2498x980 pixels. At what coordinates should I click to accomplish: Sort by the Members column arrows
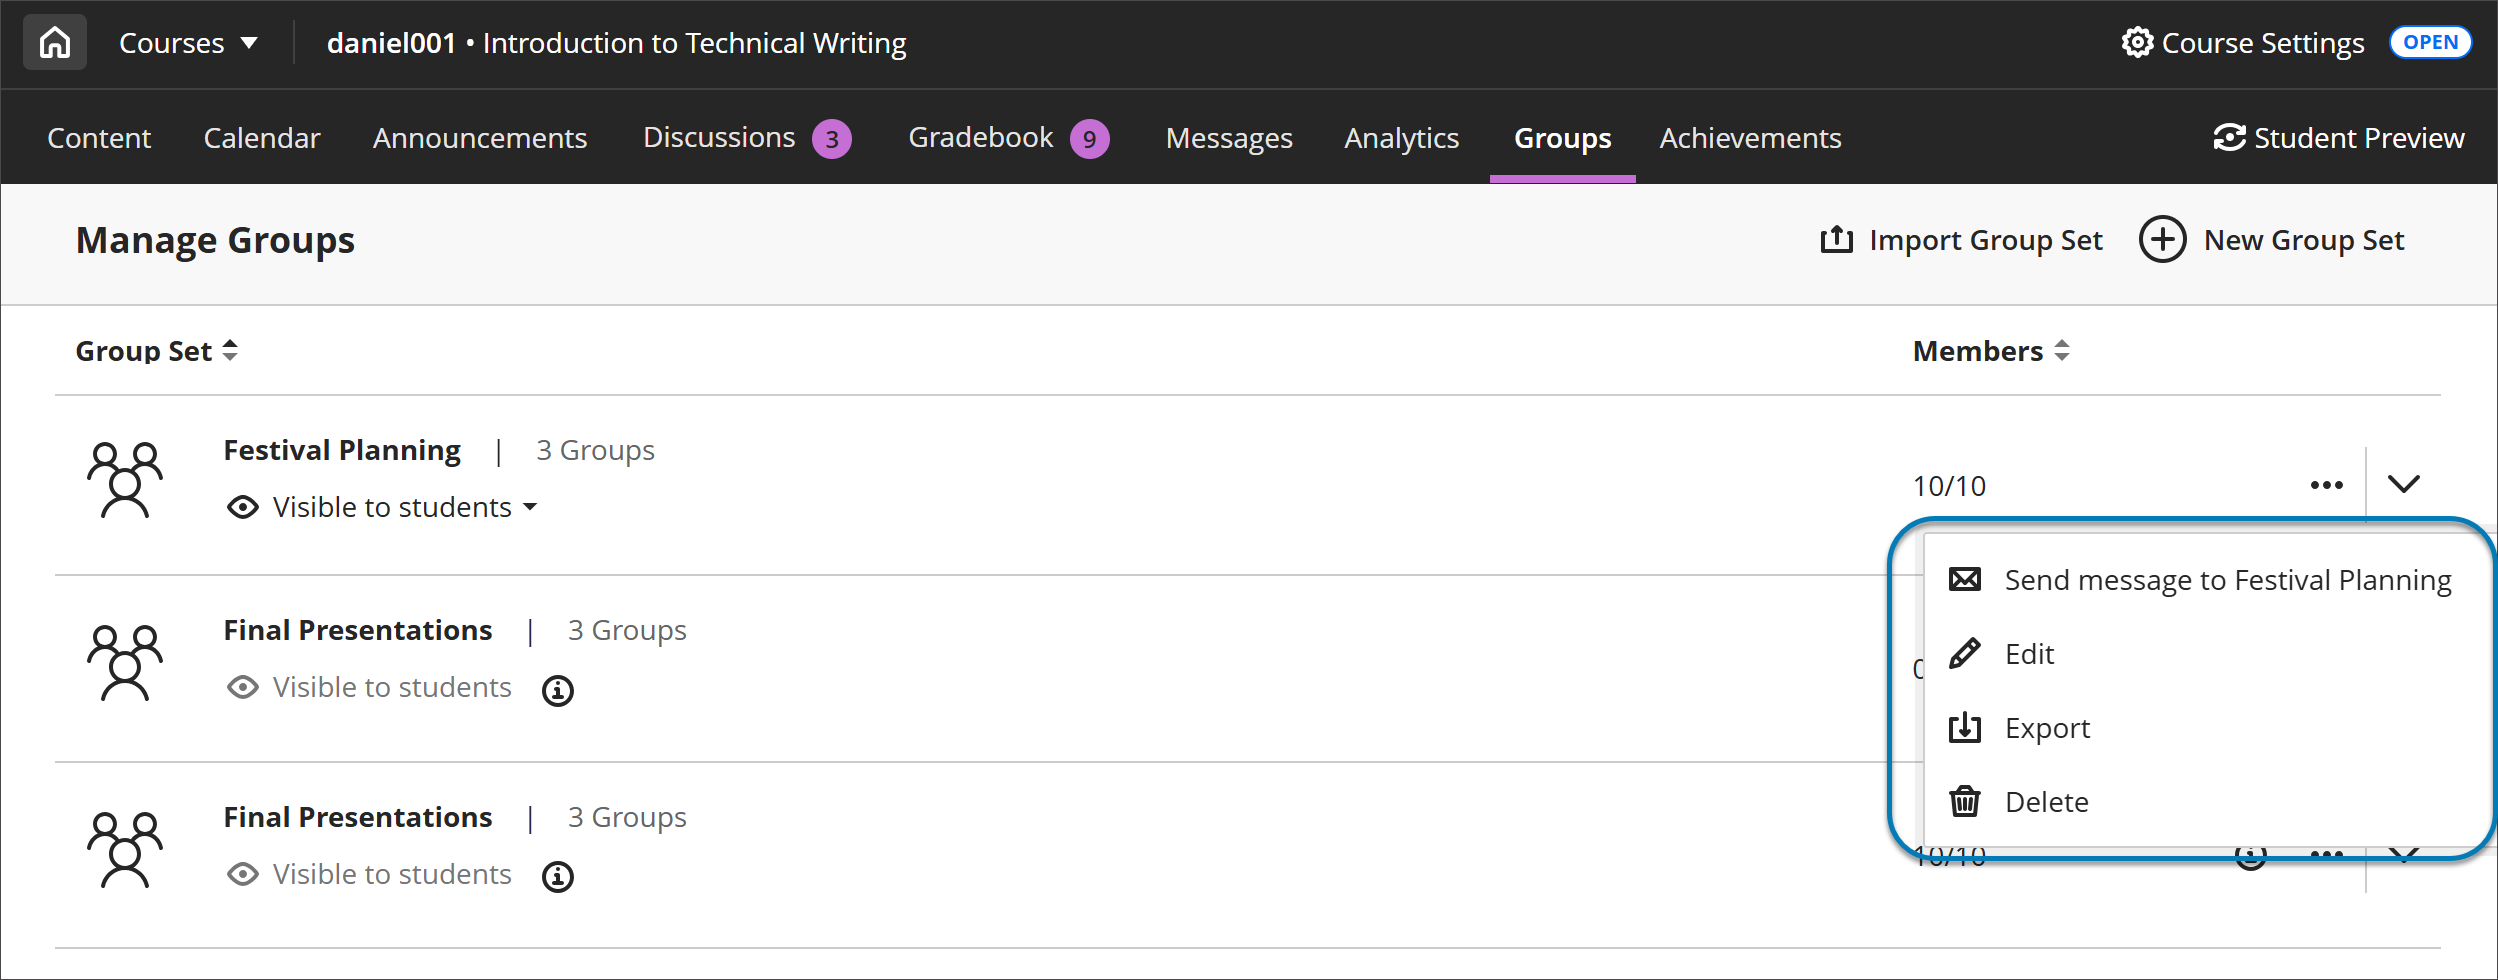[x=2062, y=350]
